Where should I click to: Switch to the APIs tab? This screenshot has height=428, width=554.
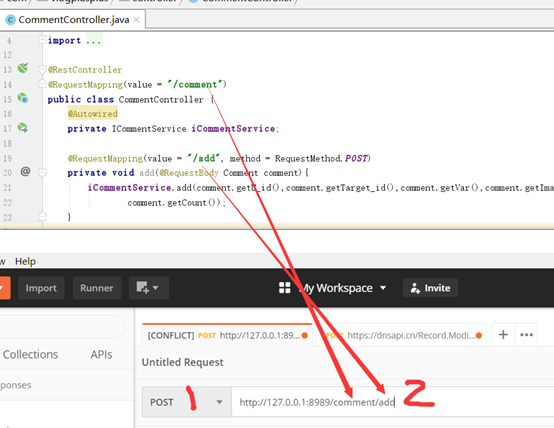pos(101,354)
